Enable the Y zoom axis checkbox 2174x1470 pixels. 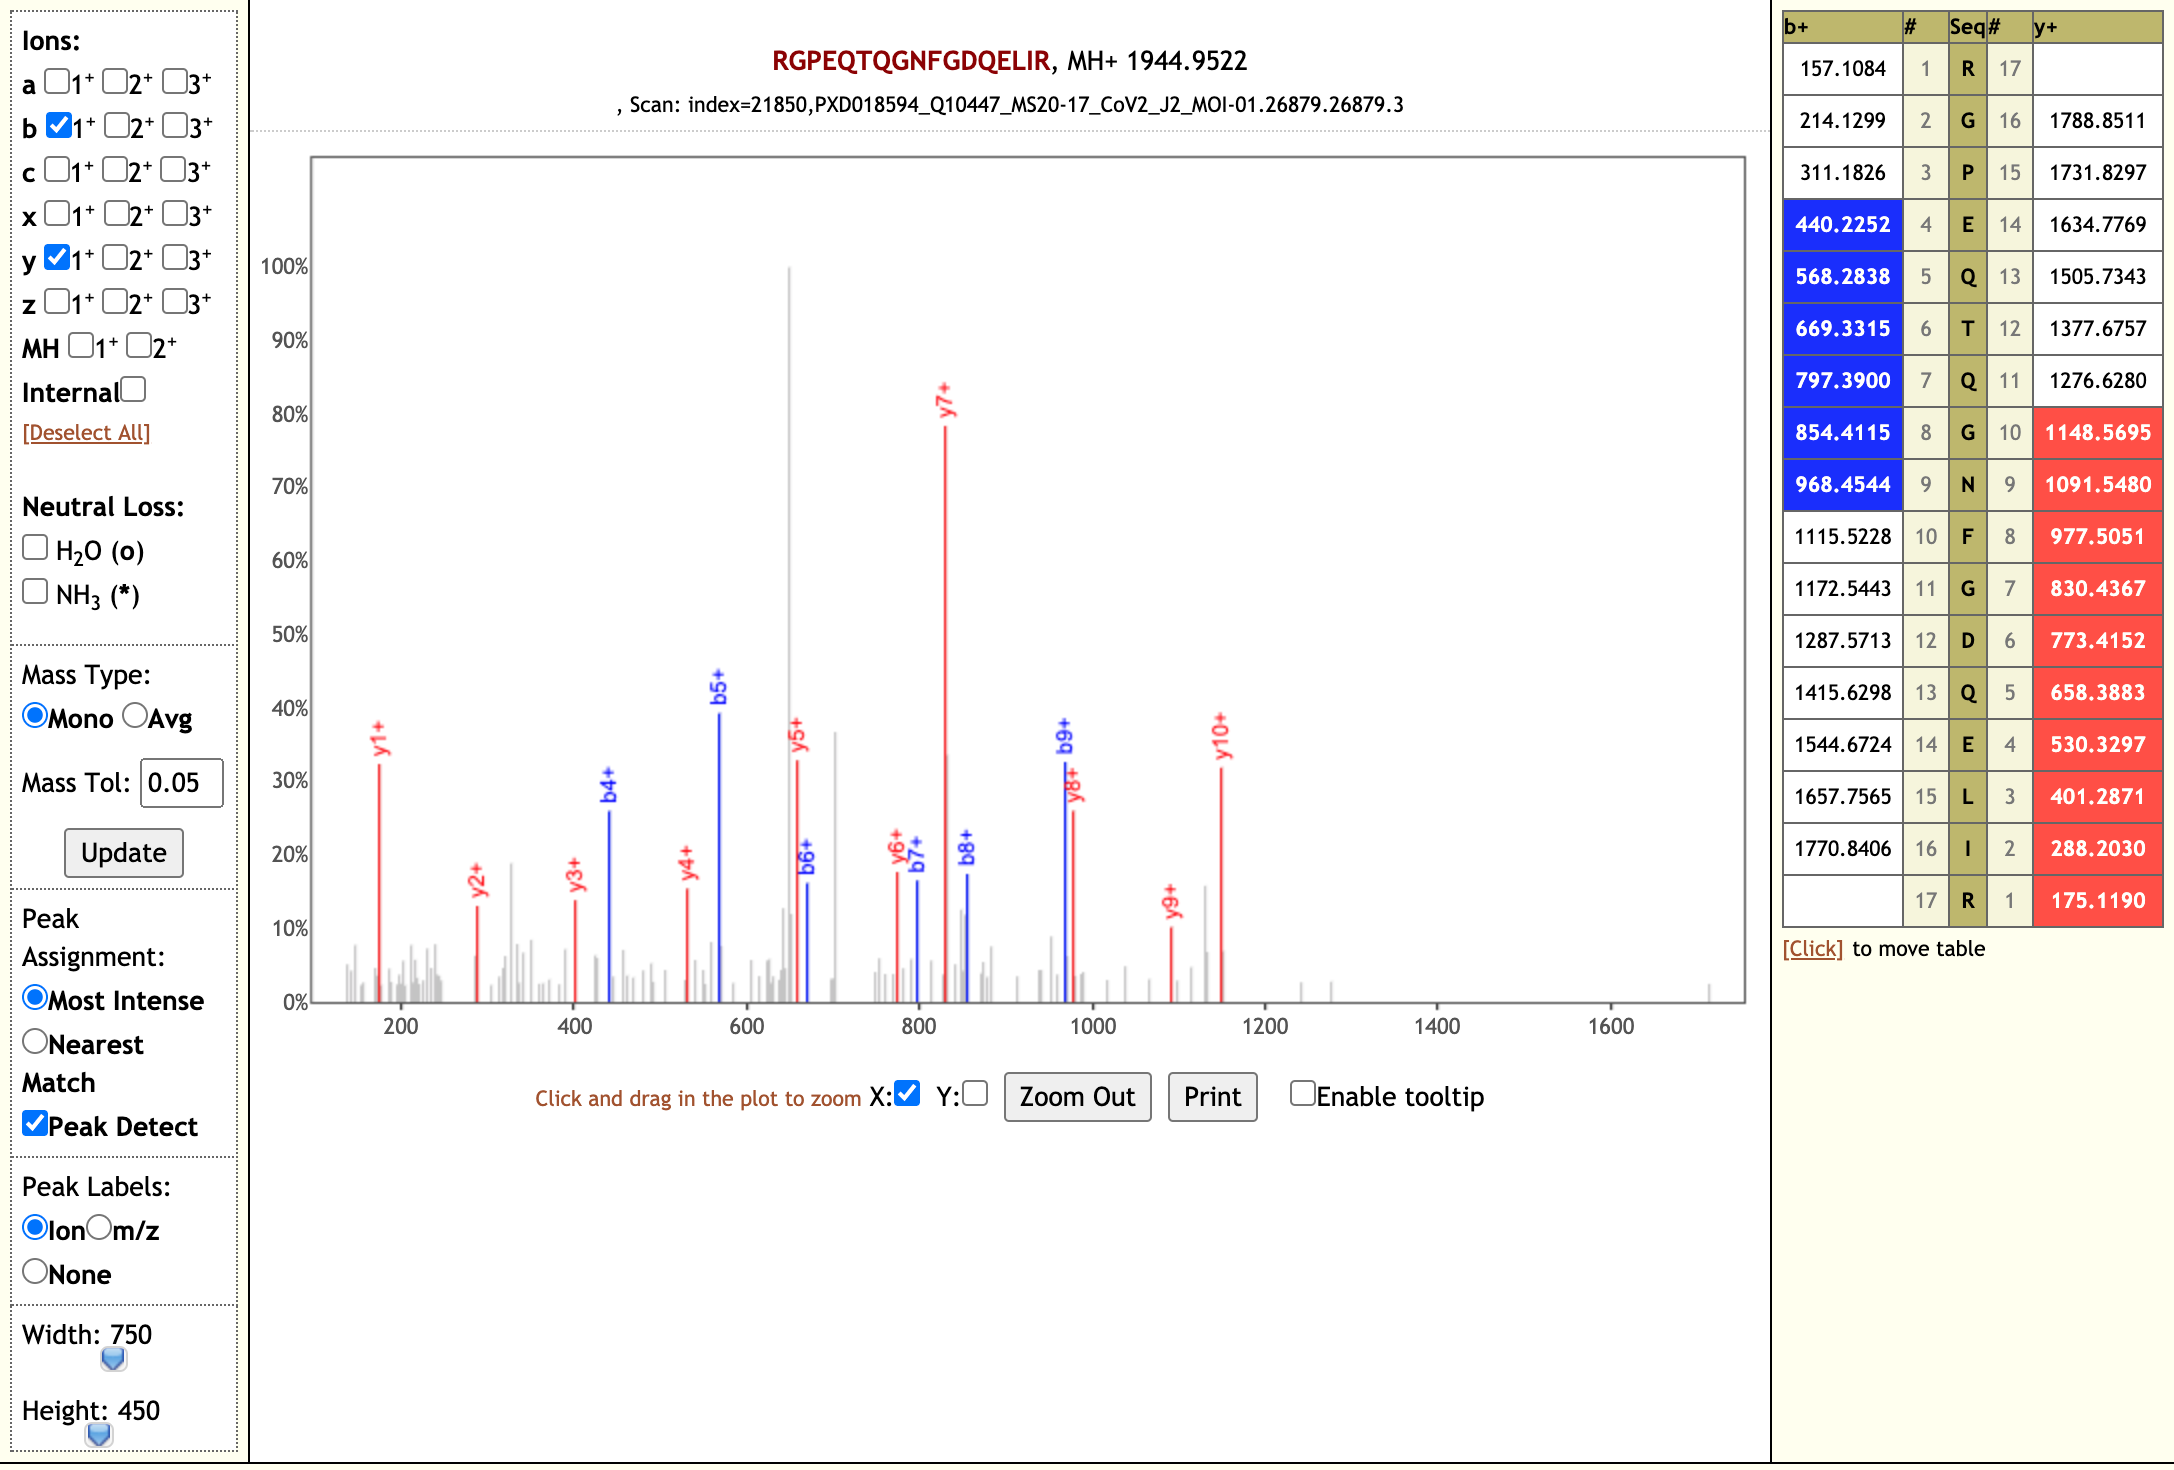pyautogui.click(x=975, y=1093)
